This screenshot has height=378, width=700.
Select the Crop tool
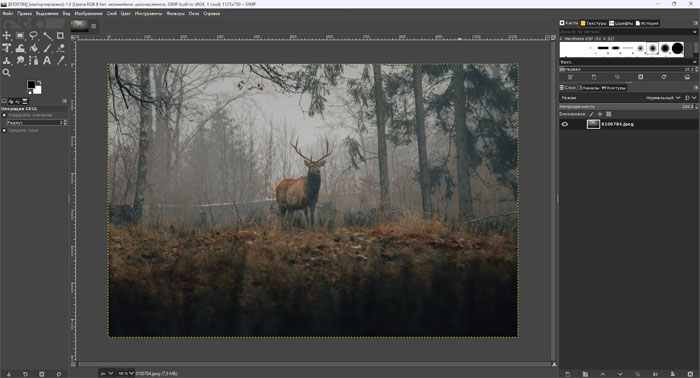tap(61, 36)
